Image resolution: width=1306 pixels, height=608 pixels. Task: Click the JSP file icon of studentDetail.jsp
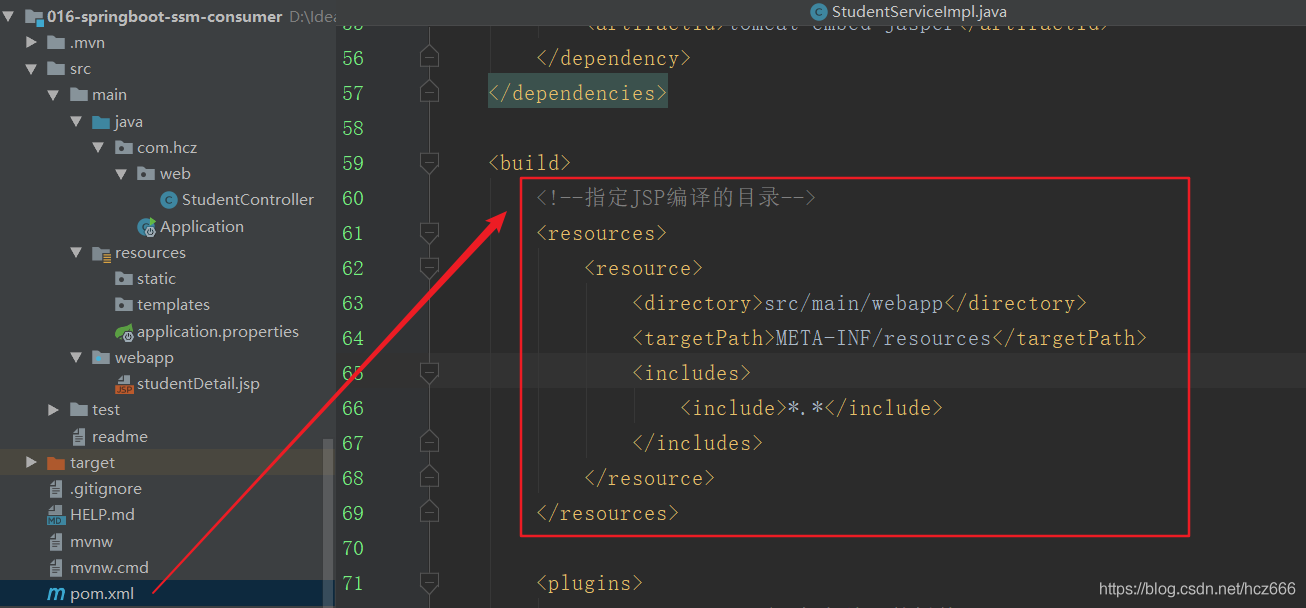[124, 385]
